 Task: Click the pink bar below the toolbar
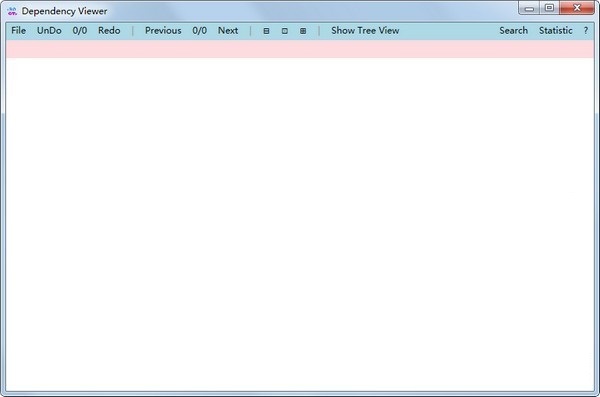pos(300,49)
